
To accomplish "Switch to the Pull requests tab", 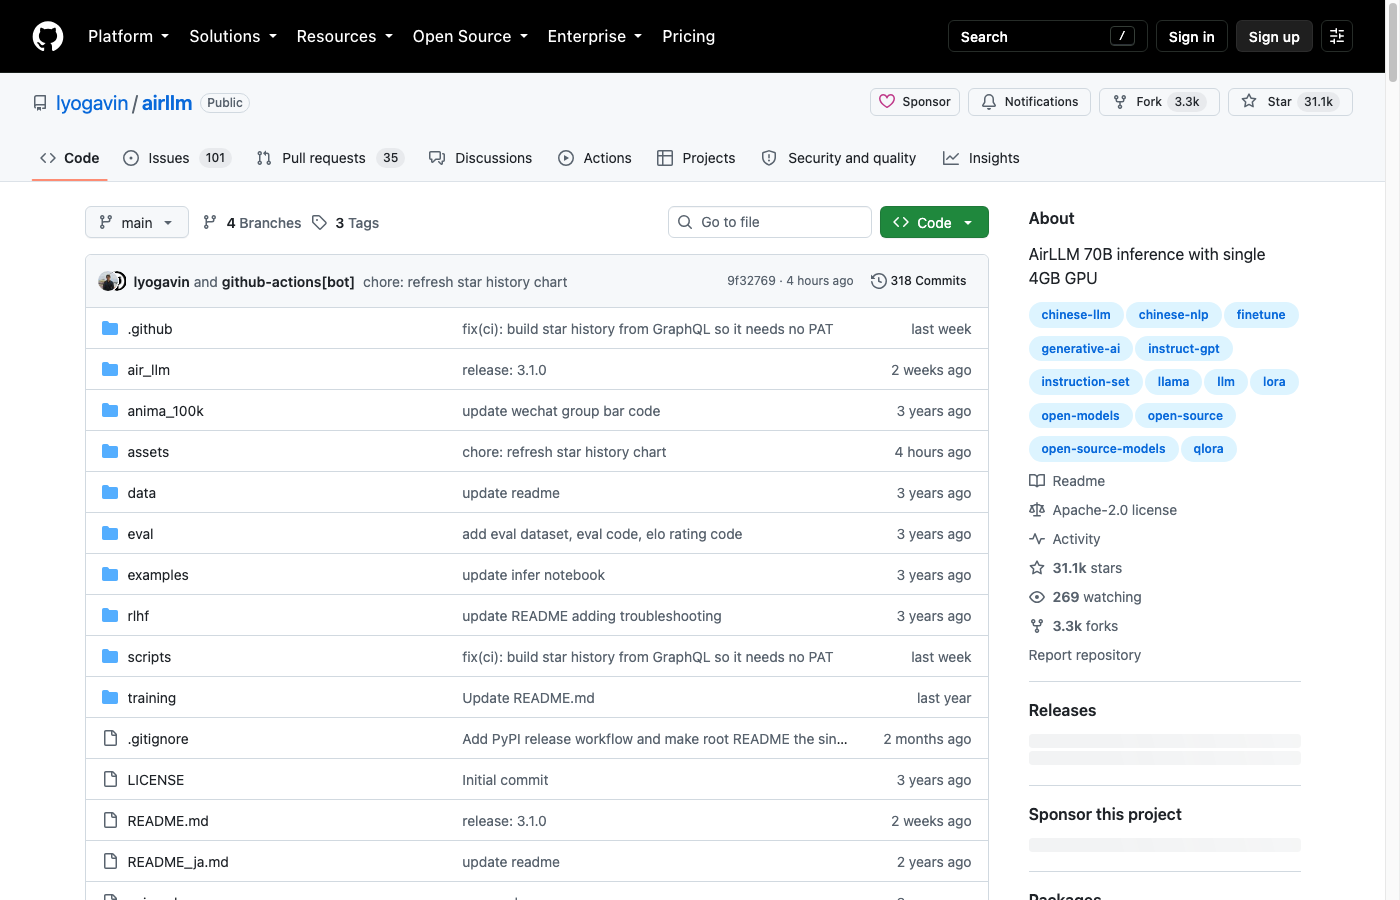I will pos(329,157).
